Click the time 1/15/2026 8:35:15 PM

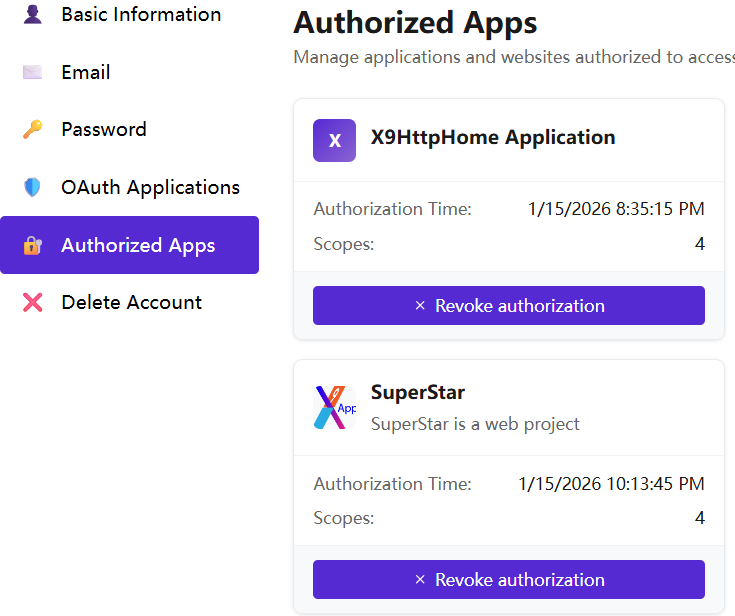(616, 209)
